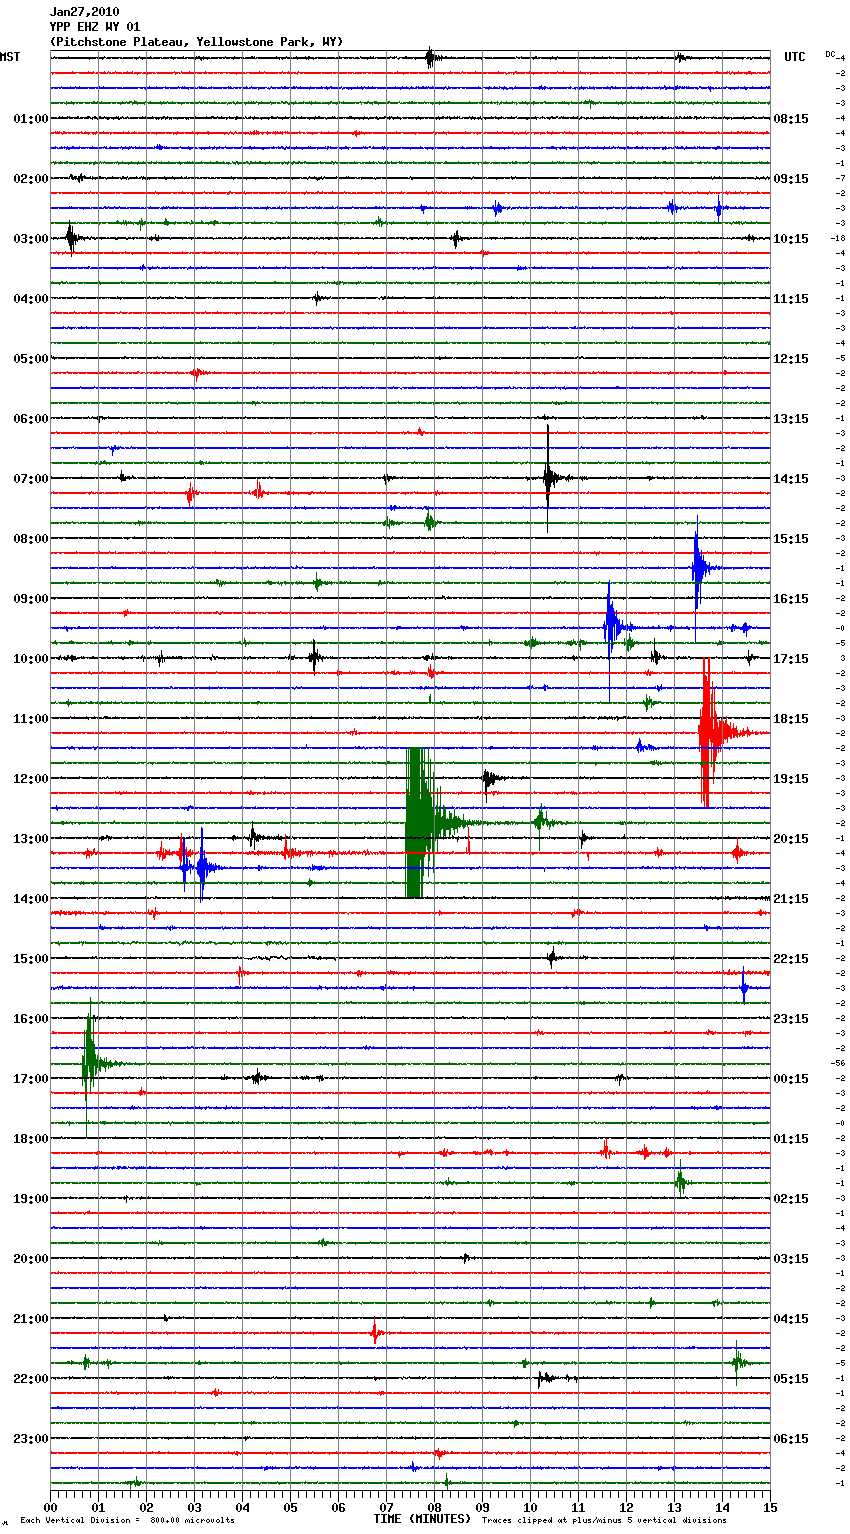Click the Pitchstone Plateau, Yellowstone Park location title
The image size is (850, 1534).
pyautogui.click(x=196, y=42)
